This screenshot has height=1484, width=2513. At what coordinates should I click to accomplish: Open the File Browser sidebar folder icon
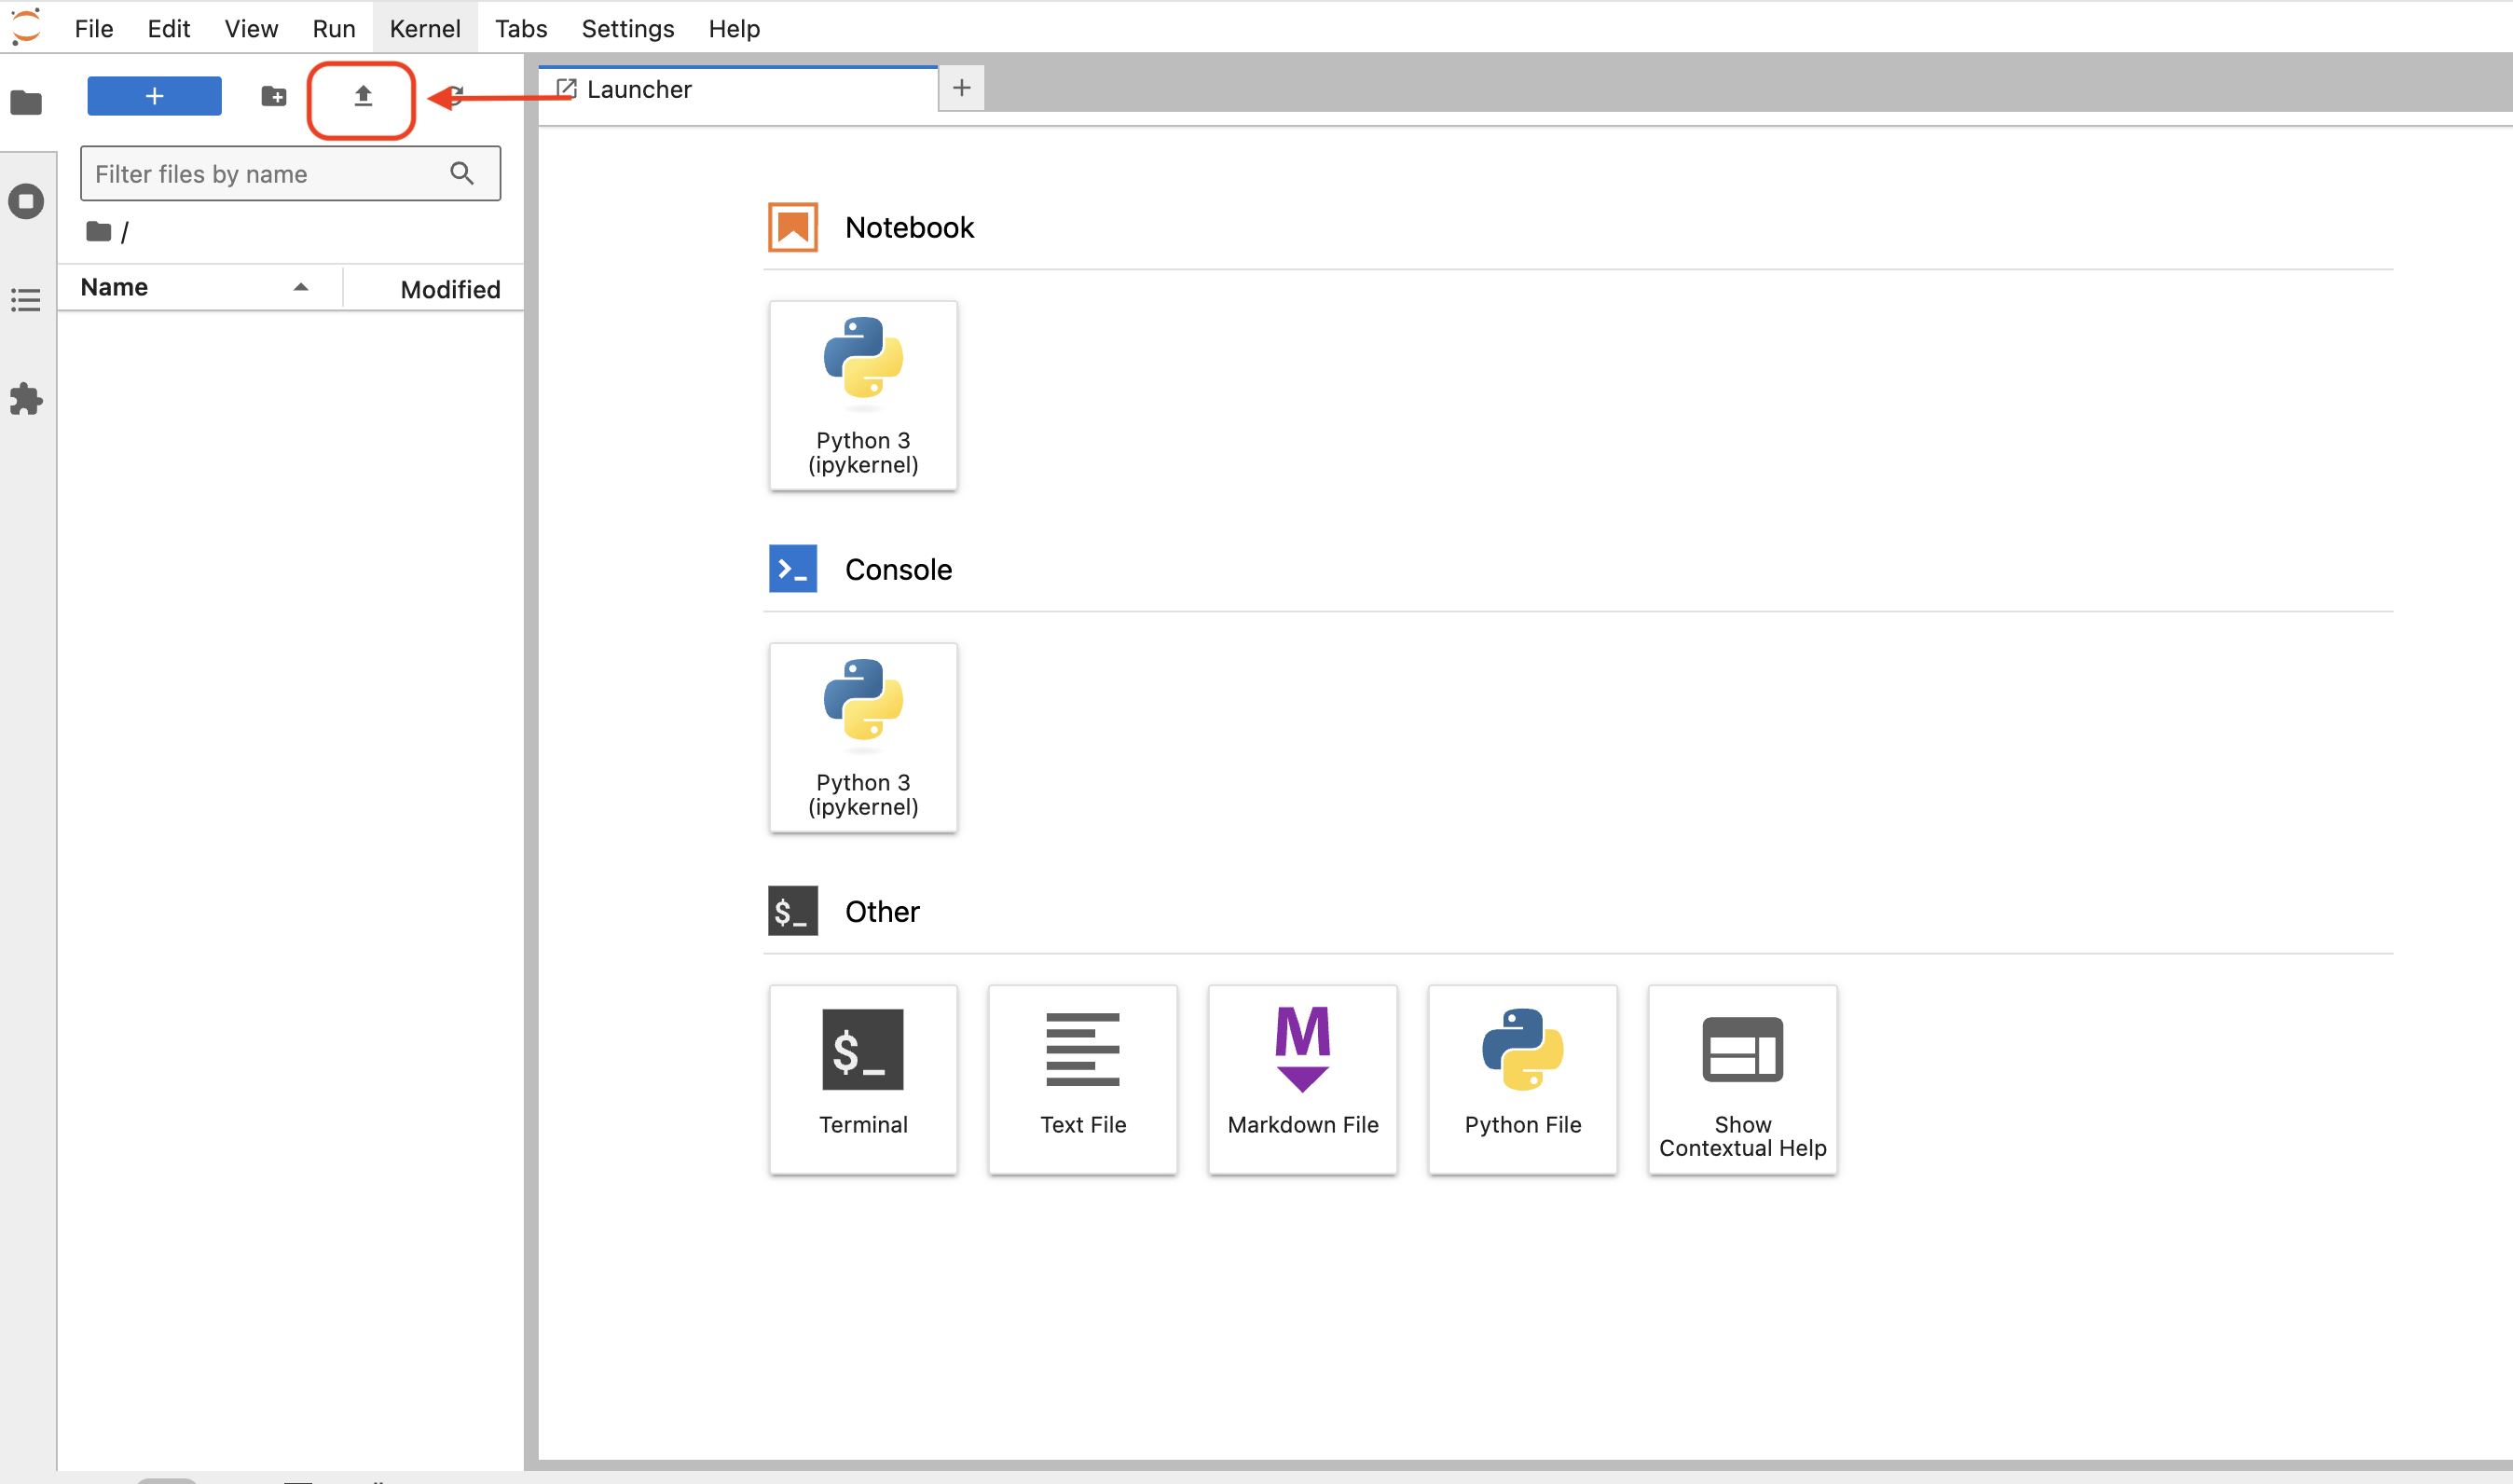[x=26, y=102]
